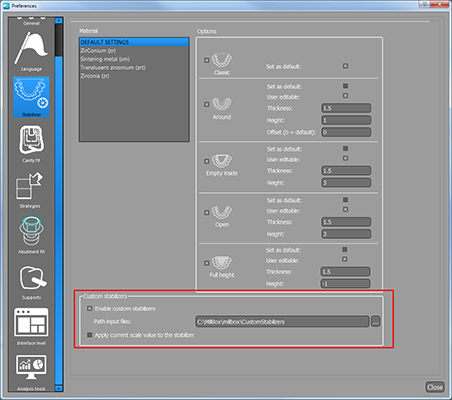Toggle Enable custom stabilizers checkbox
Viewport: 452px width, 400px height.
[x=89, y=309]
